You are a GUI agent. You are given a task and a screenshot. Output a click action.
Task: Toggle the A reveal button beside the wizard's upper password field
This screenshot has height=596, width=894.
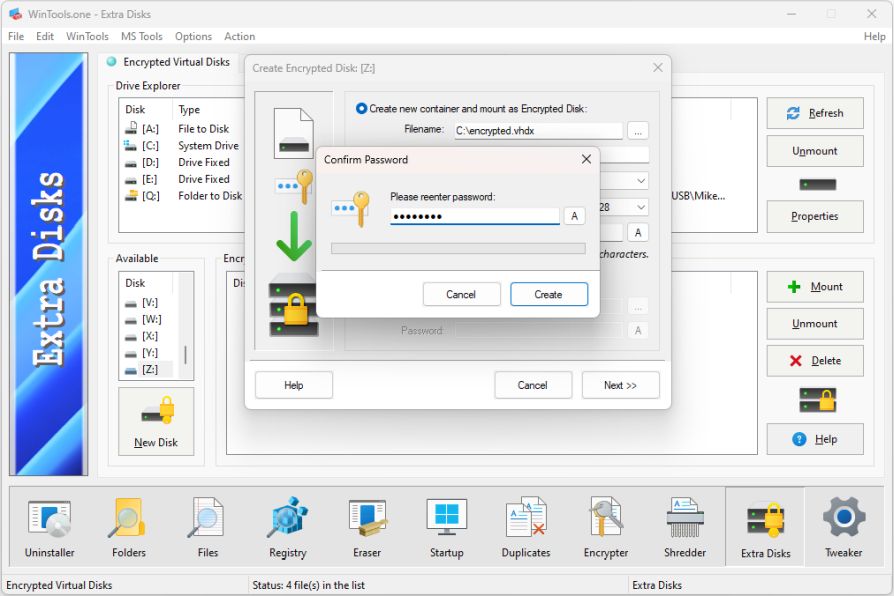coord(638,233)
